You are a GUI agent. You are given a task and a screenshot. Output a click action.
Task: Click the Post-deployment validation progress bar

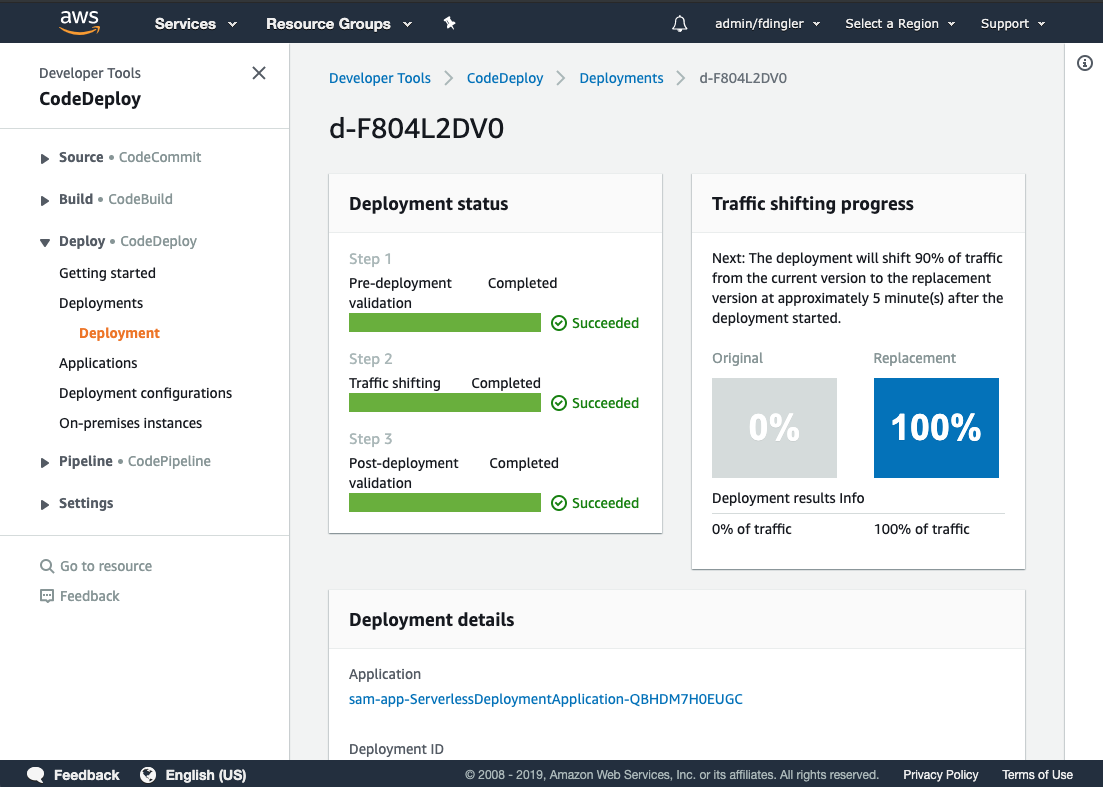coord(445,502)
